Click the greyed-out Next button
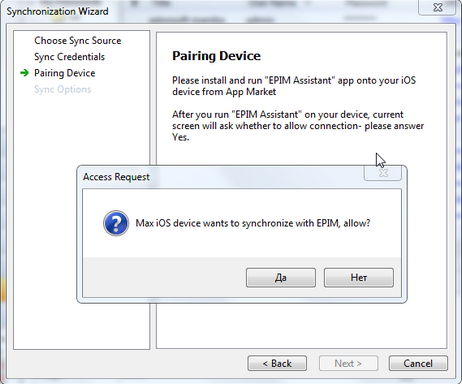 tap(348, 363)
